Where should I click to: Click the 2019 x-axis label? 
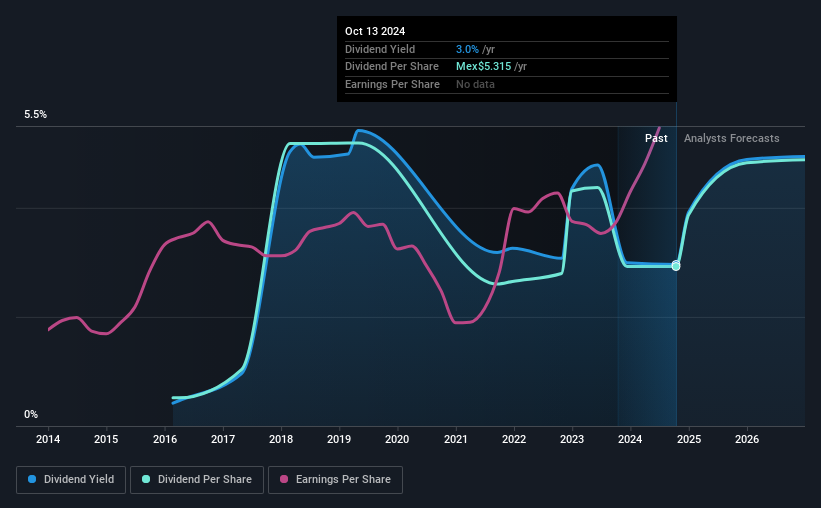(339, 439)
